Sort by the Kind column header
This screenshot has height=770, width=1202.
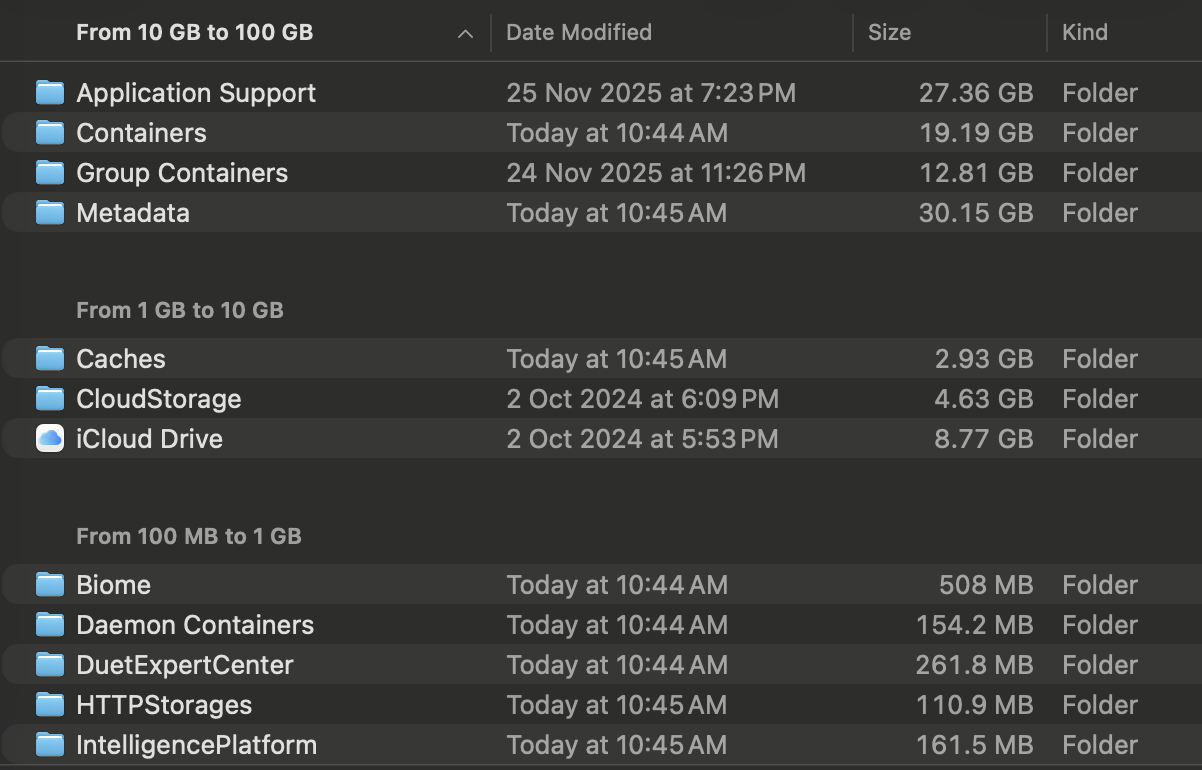[x=1085, y=33]
